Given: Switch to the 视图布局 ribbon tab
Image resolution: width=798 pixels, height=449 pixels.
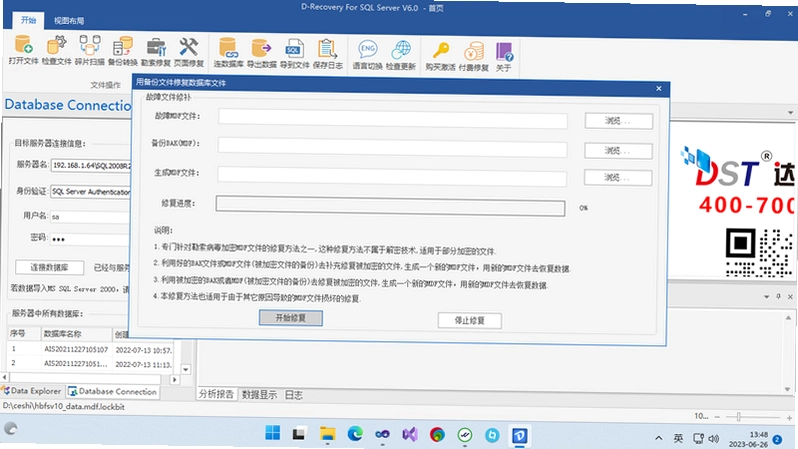Looking at the screenshot, I should (69, 21).
